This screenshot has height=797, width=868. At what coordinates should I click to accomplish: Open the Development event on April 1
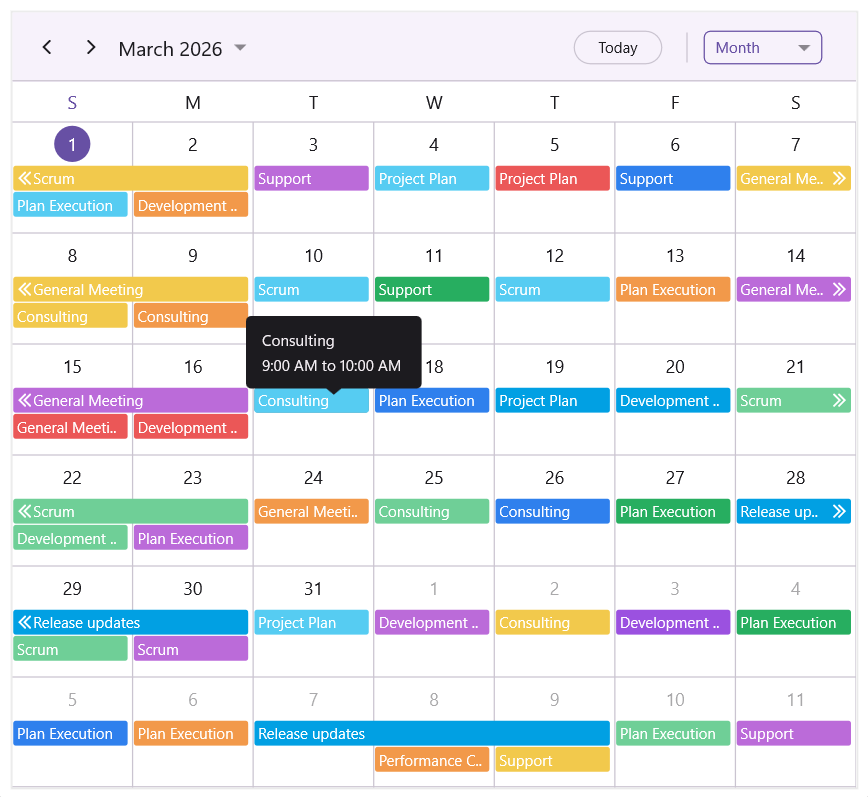coord(432,622)
